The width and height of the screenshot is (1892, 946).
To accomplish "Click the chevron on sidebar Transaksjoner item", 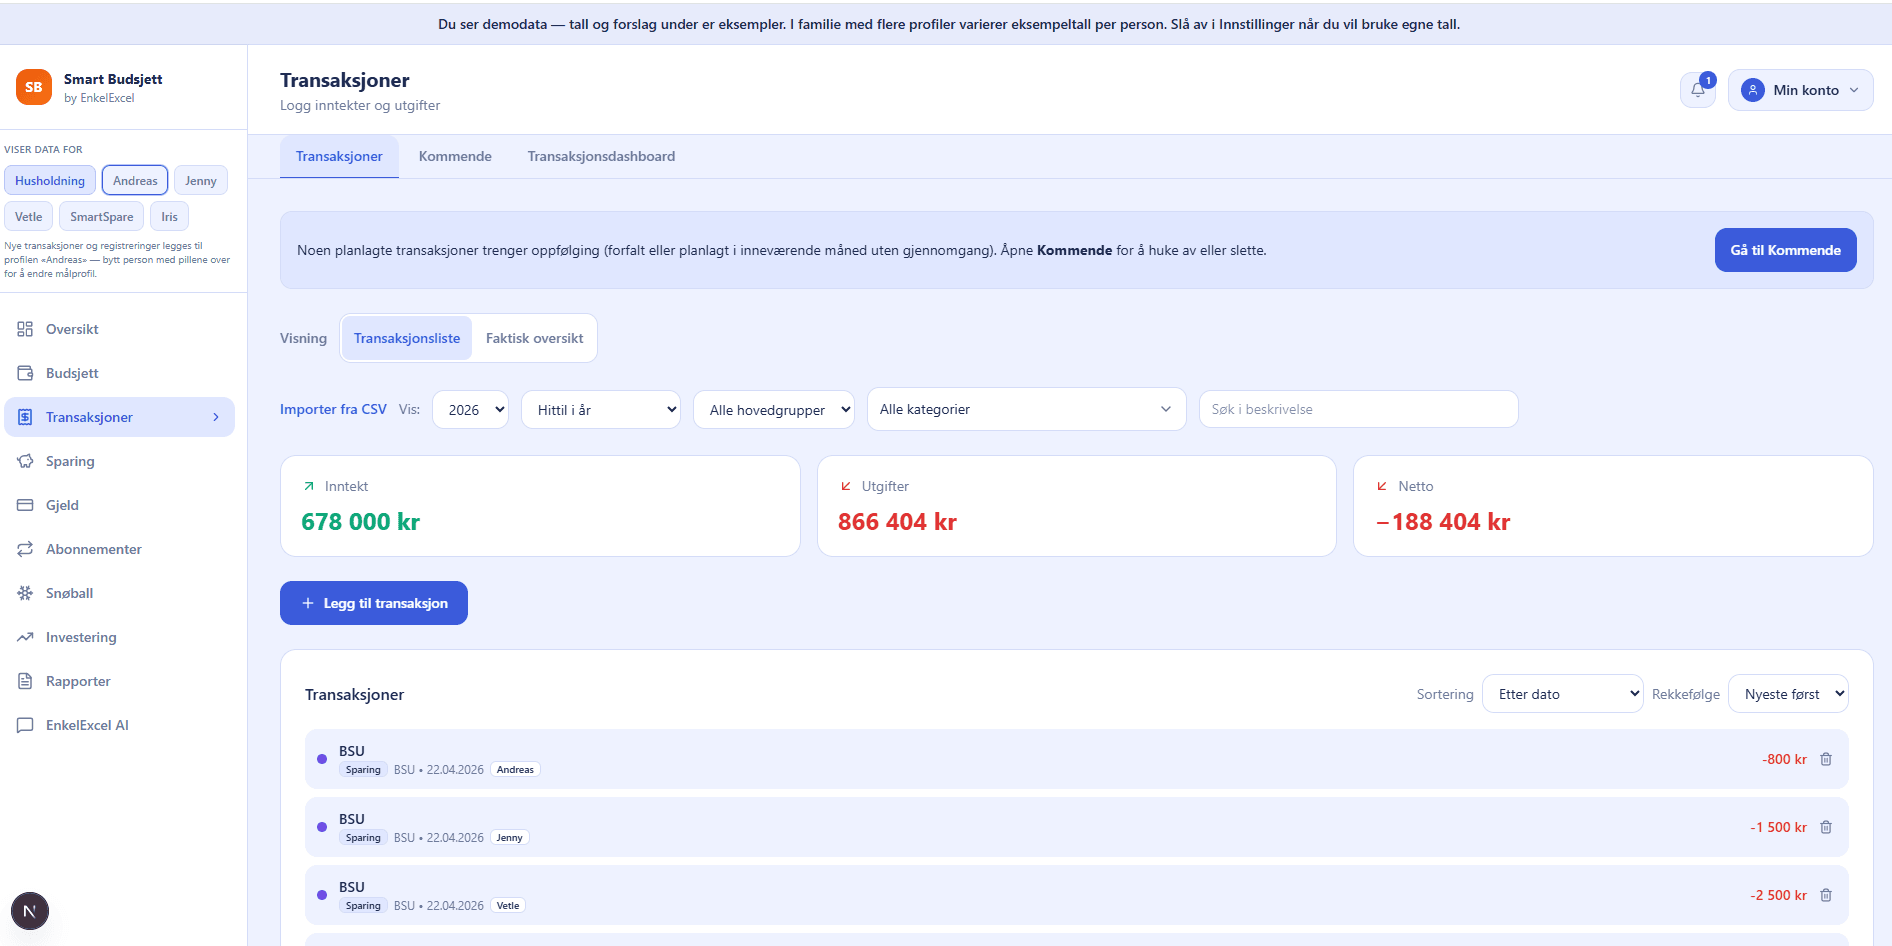I will [216, 417].
